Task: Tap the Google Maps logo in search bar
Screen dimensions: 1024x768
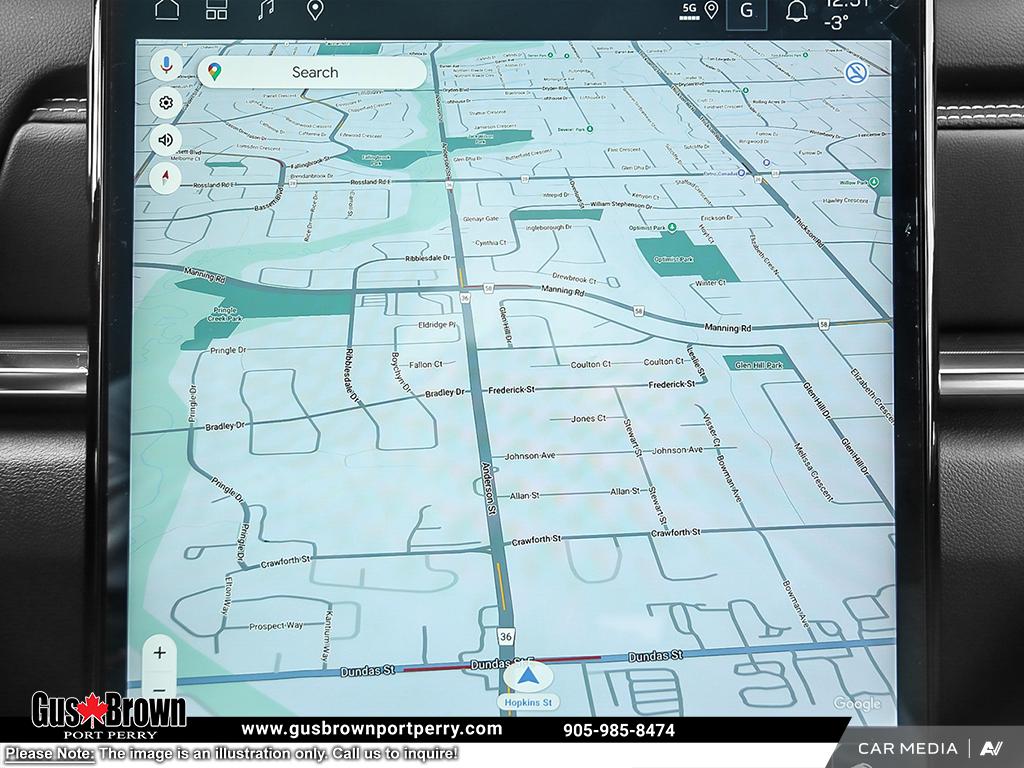Action: pyautogui.click(x=215, y=72)
